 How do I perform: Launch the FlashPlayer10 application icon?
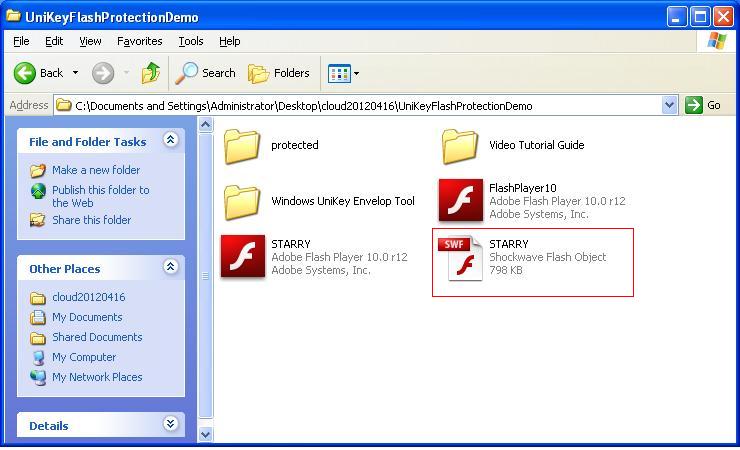tap(460, 201)
